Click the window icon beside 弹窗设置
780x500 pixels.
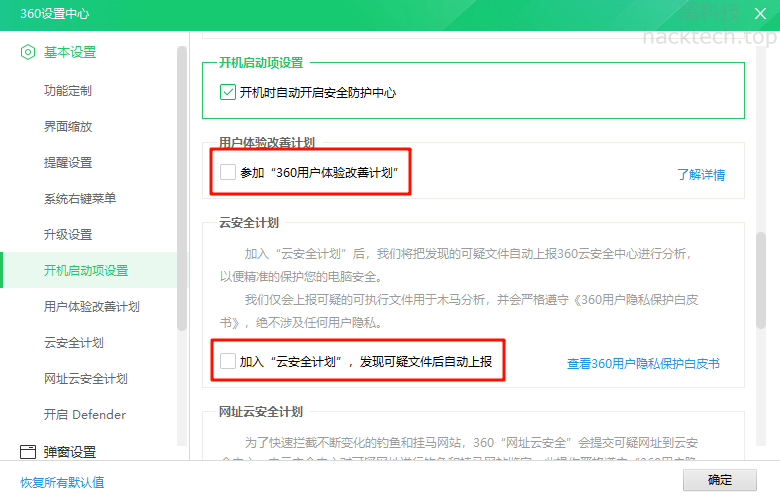(28, 452)
